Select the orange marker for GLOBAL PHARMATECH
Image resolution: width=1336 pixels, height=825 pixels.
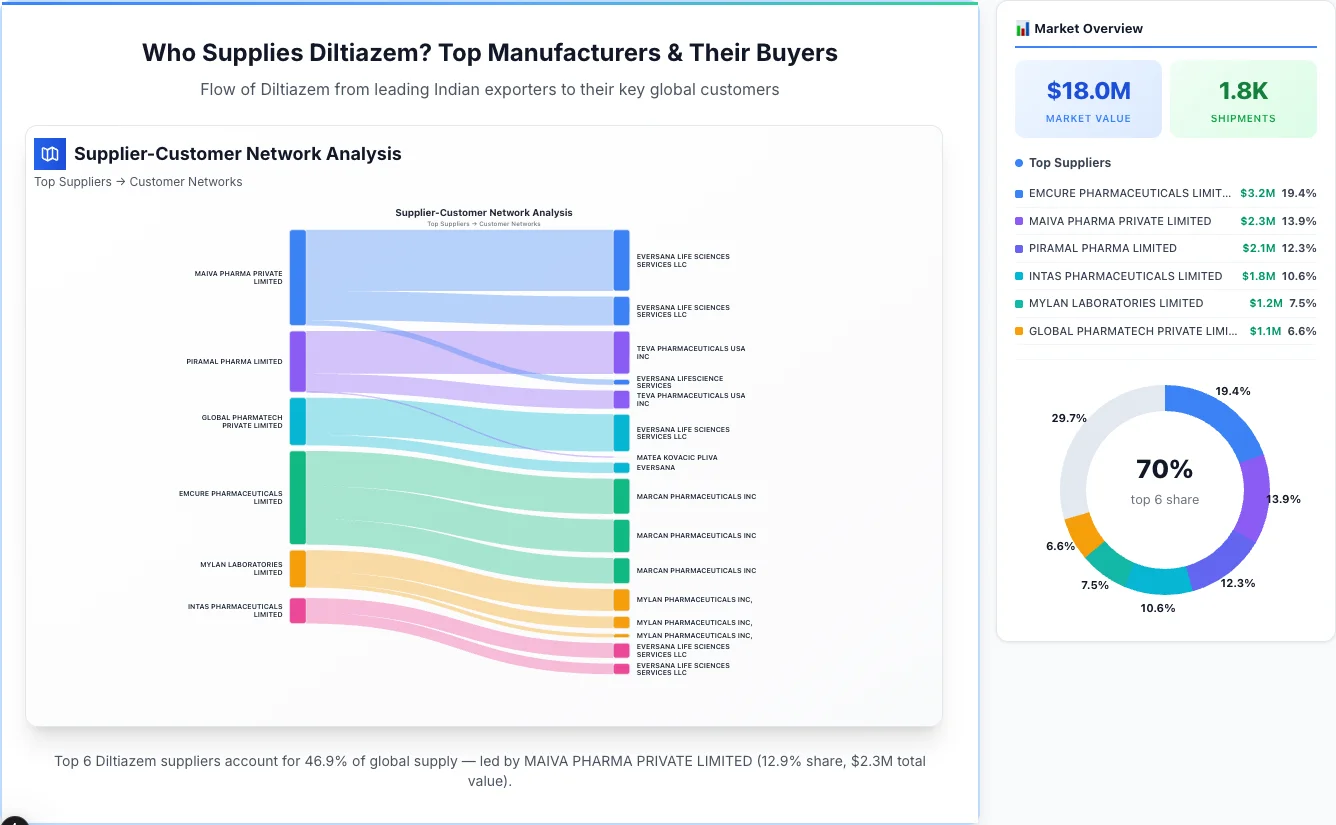pyautogui.click(x=1020, y=331)
